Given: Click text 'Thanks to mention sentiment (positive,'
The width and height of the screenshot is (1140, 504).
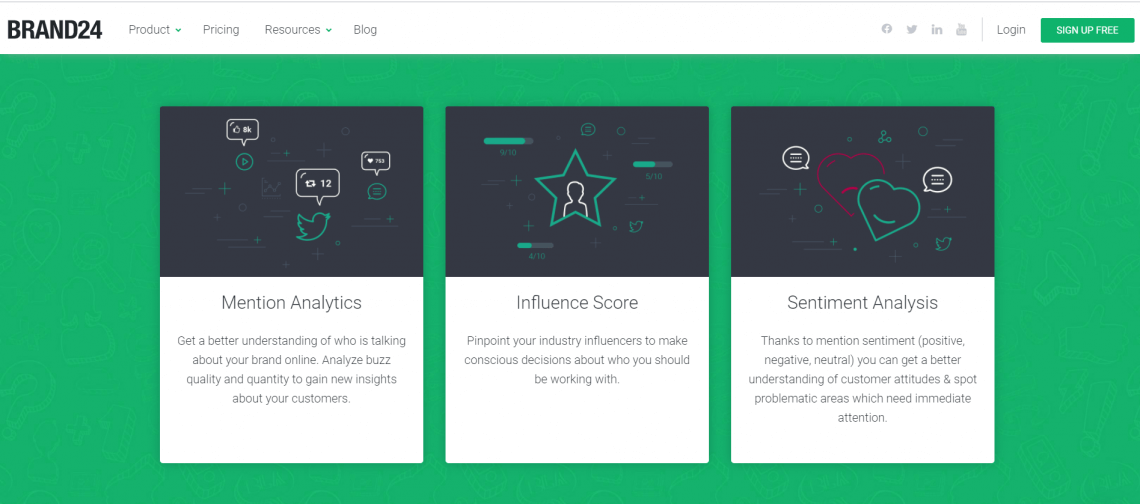Looking at the screenshot, I should click(862, 340).
